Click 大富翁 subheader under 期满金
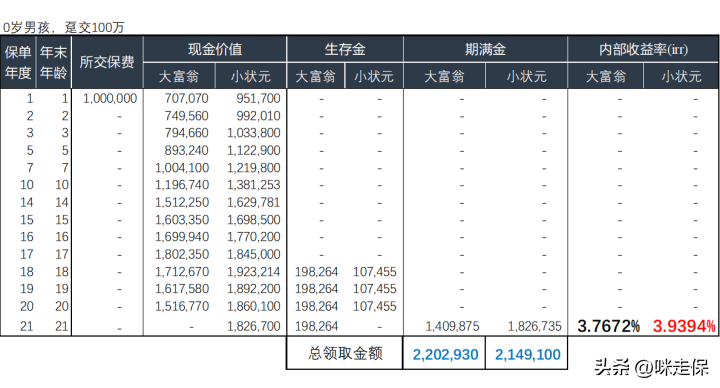 coord(444,76)
